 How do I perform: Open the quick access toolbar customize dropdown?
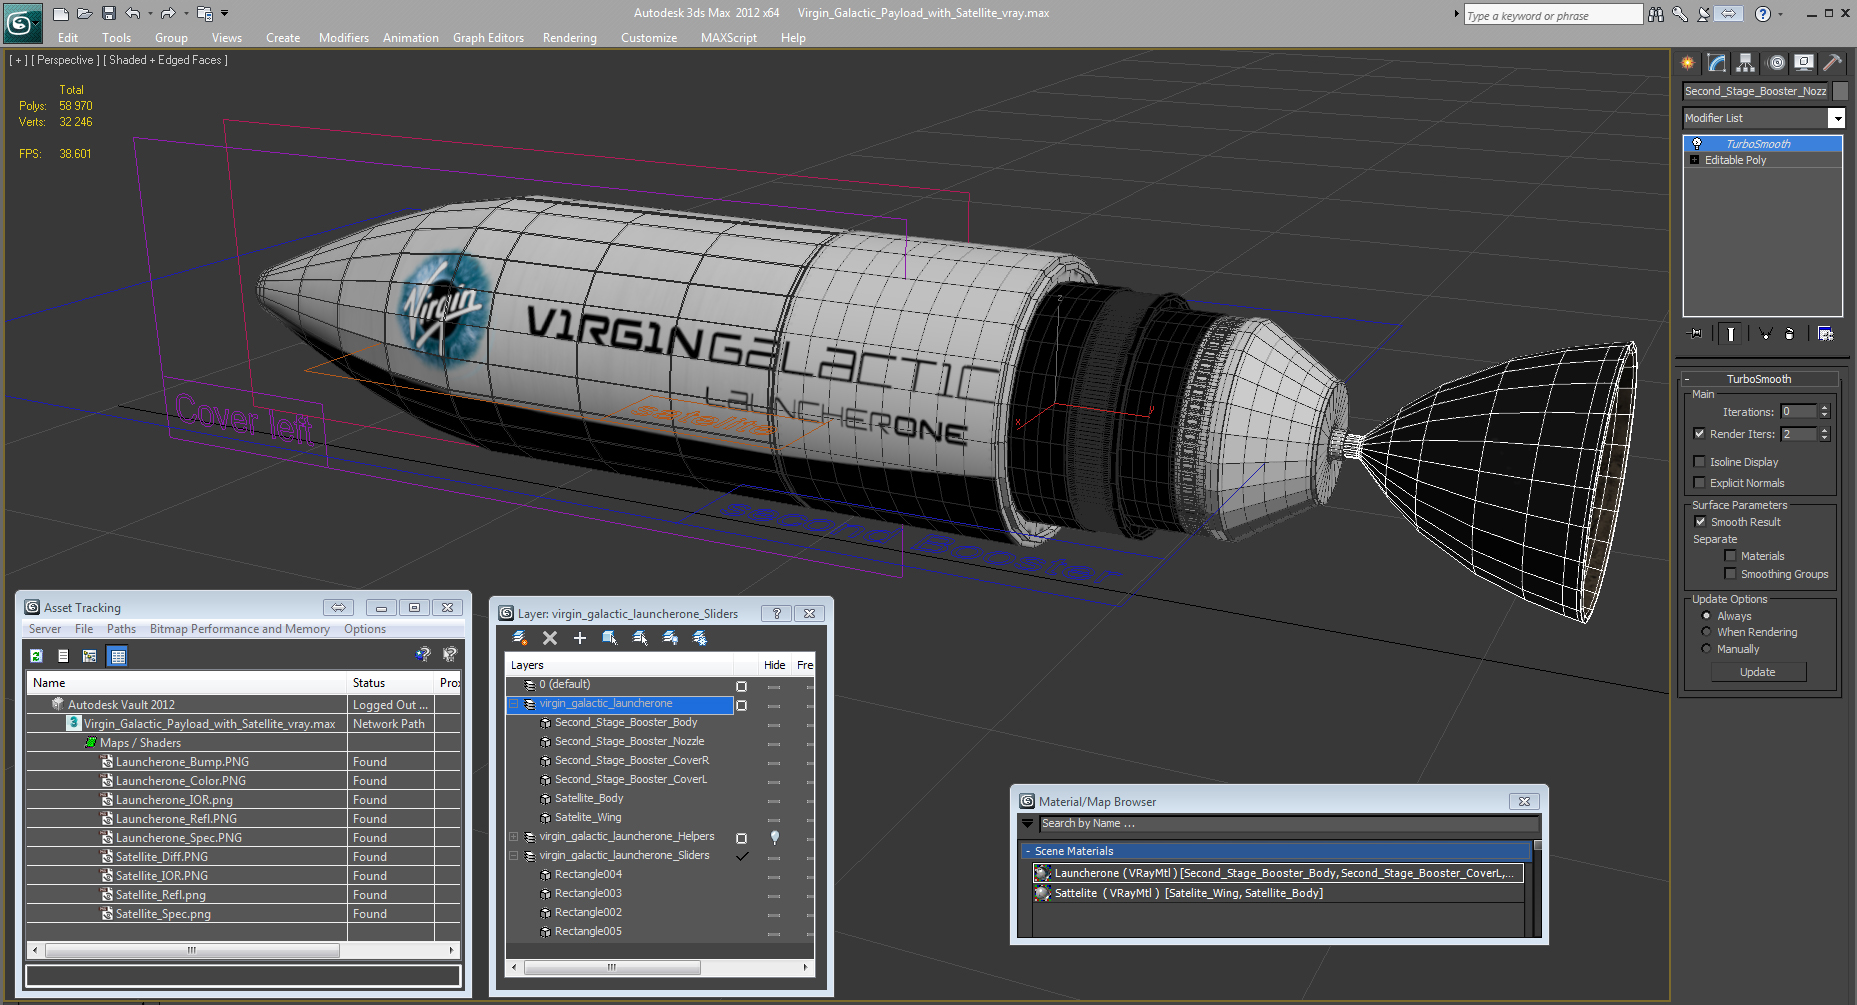(x=225, y=14)
